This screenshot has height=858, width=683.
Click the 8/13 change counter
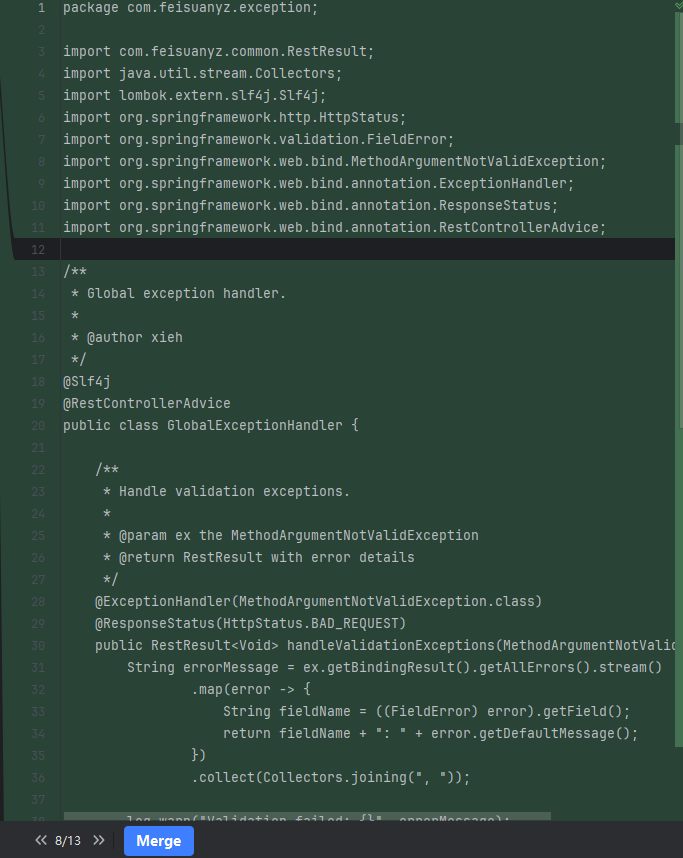click(x=68, y=841)
